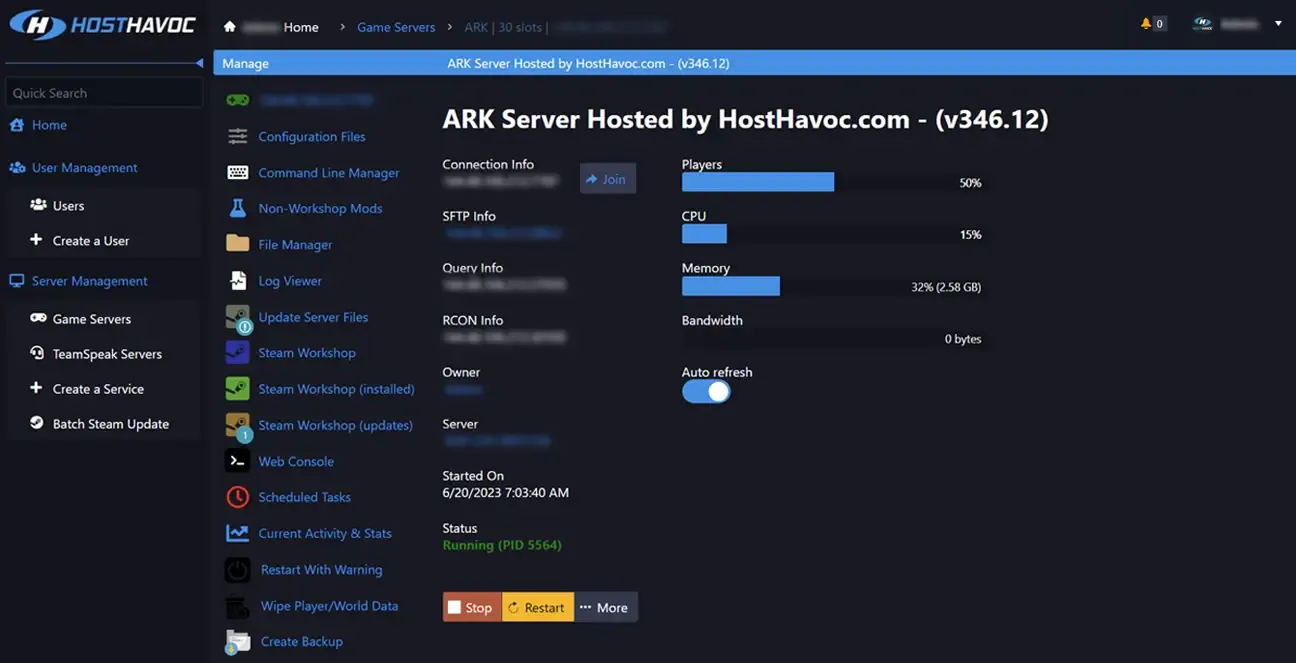Click the notification bell icon
This screenshot has height=663, width=1296.
[1146, 23]
